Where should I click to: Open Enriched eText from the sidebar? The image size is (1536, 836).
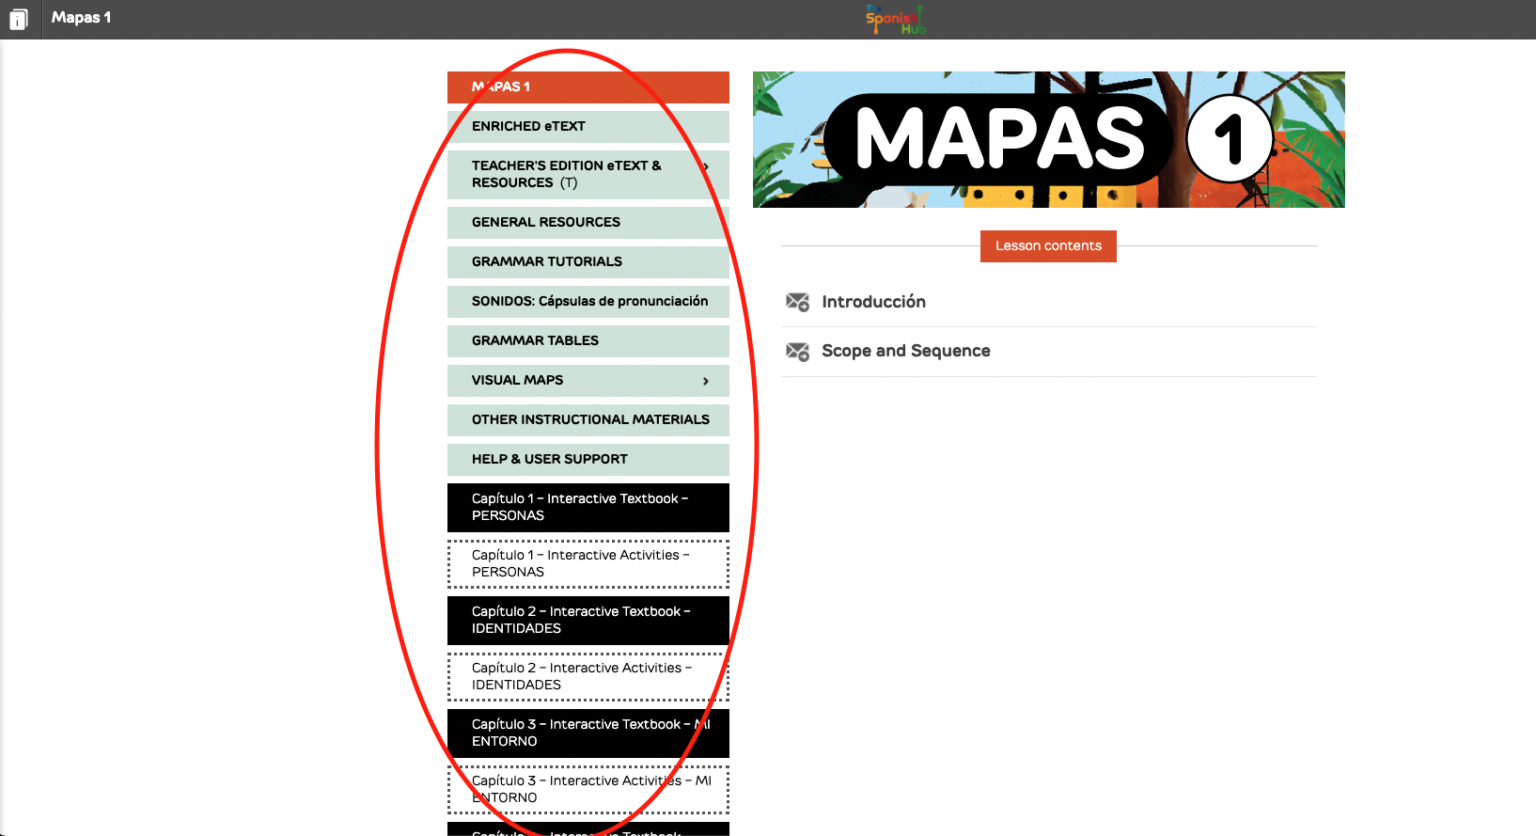[588, 126]
